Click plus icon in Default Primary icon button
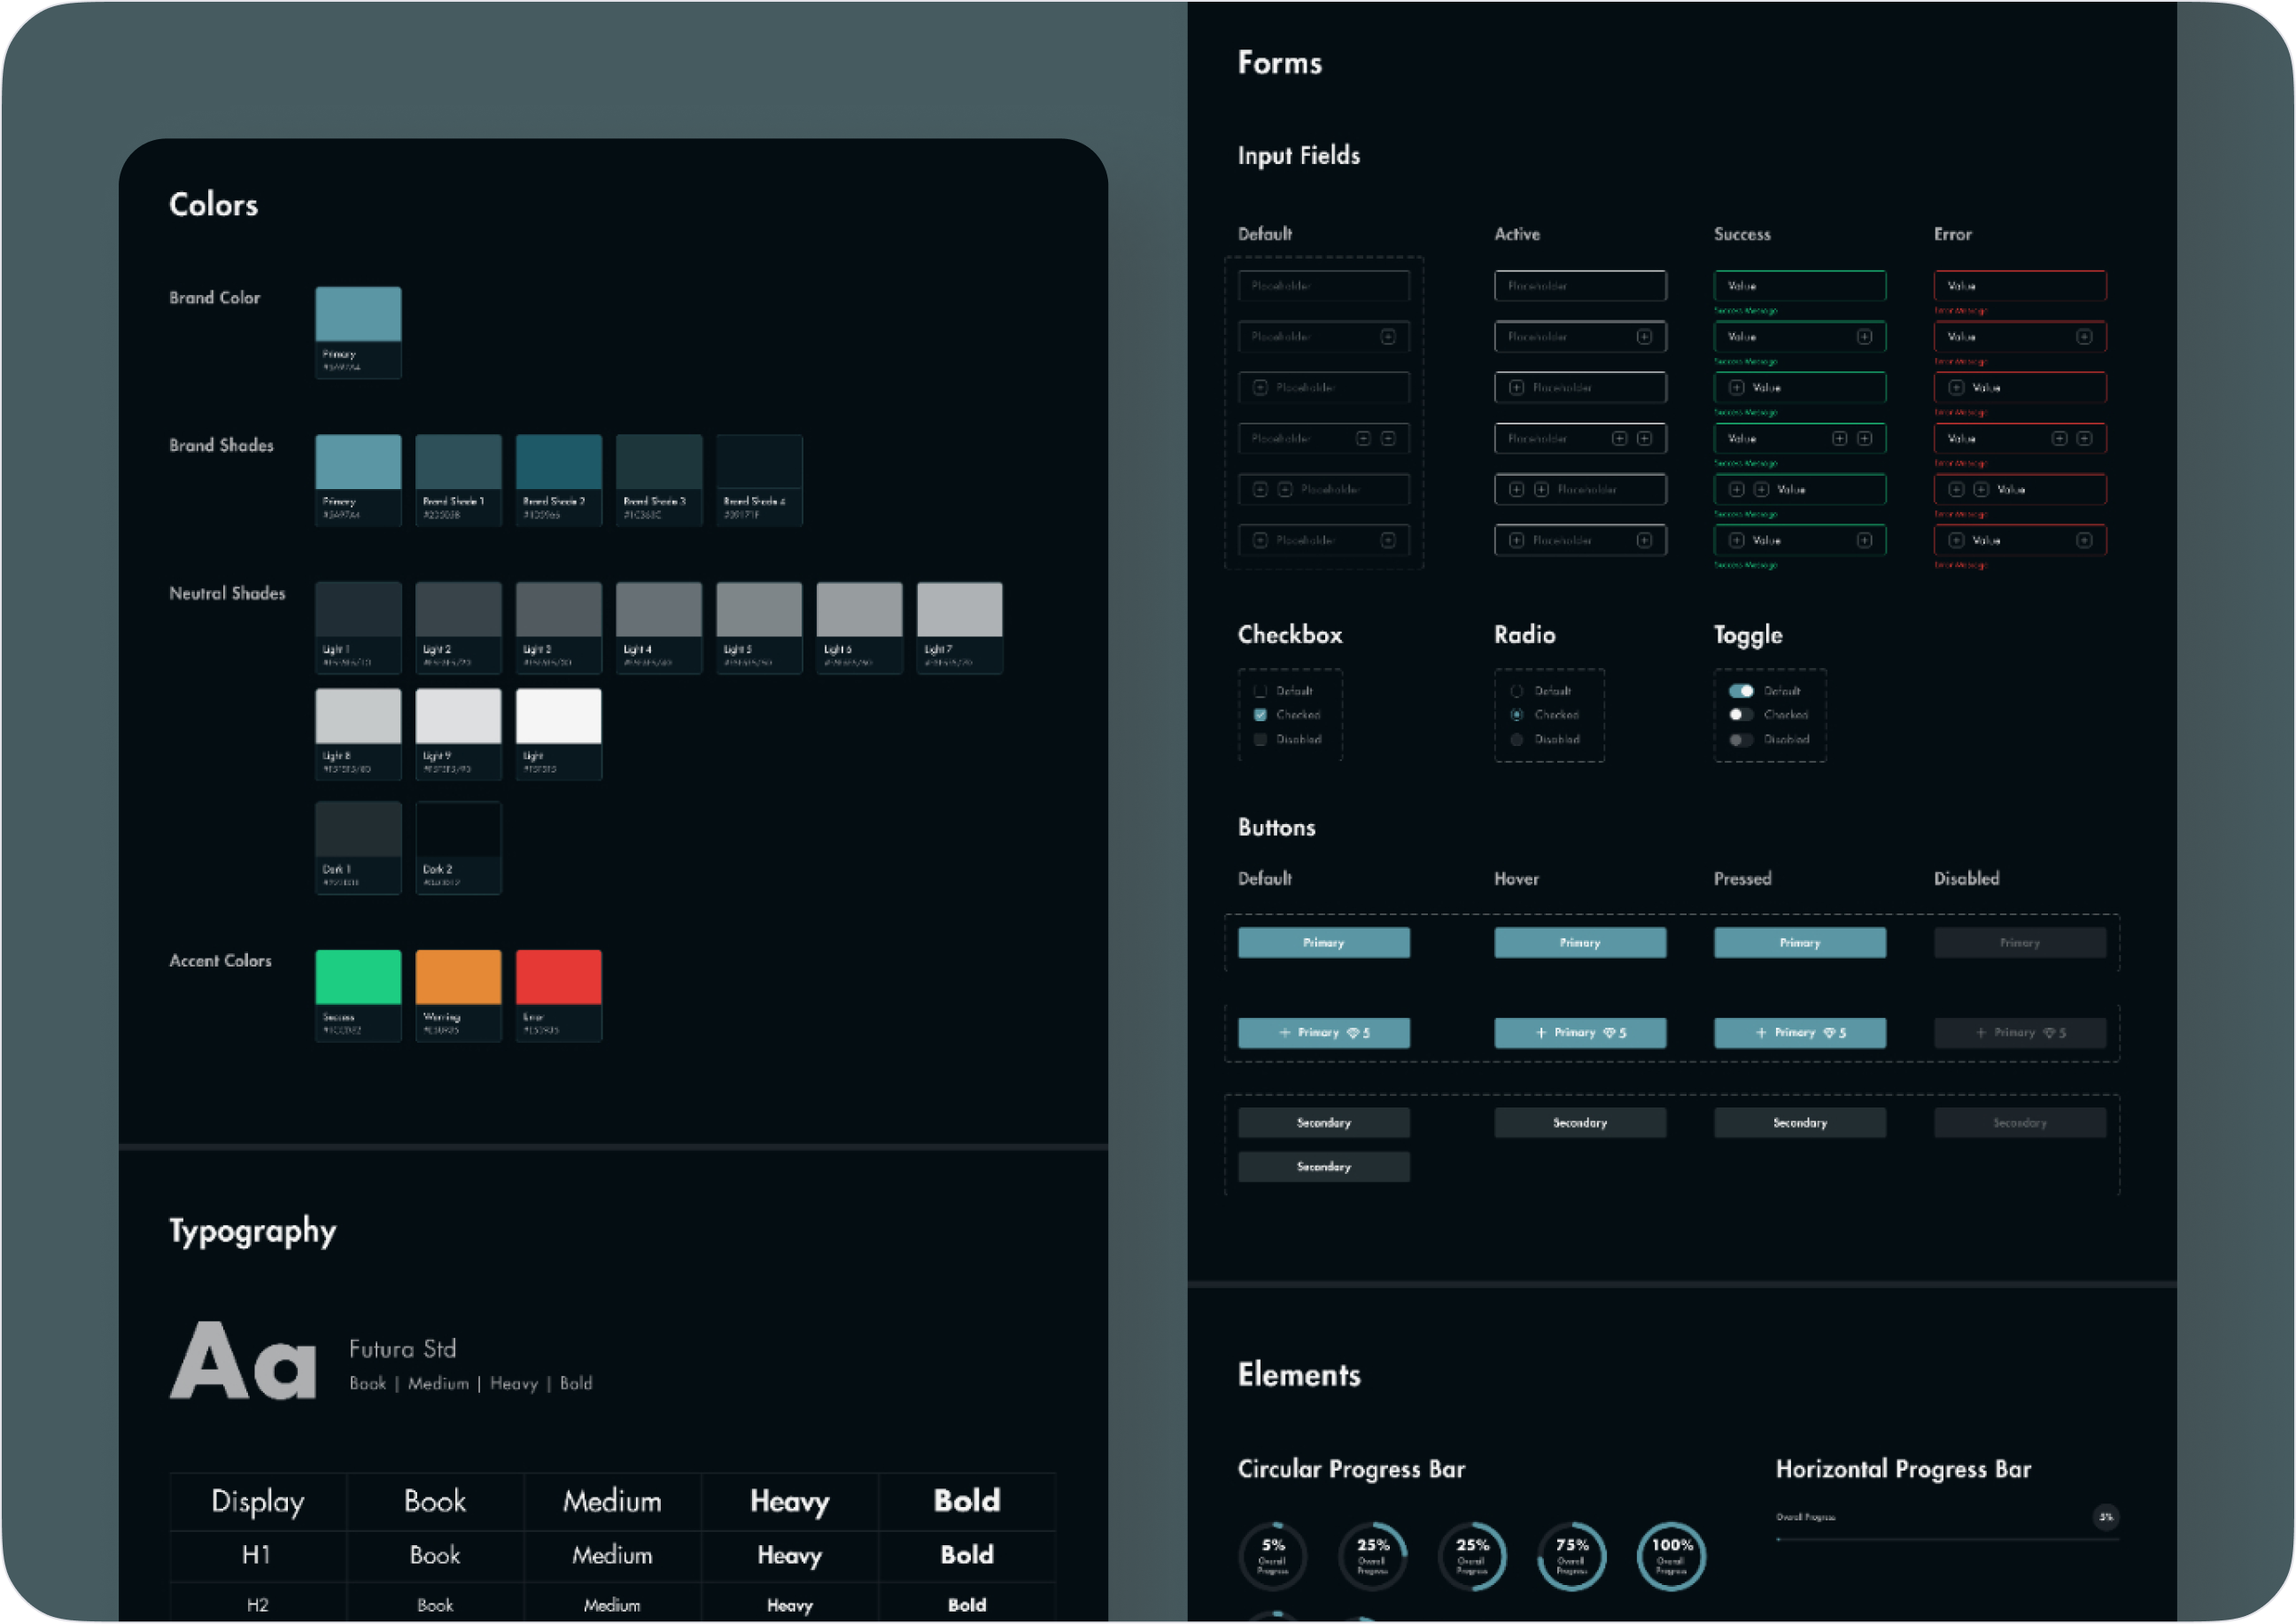The height and width of the screenshot is (1624, 2296). [1285, 1033]
